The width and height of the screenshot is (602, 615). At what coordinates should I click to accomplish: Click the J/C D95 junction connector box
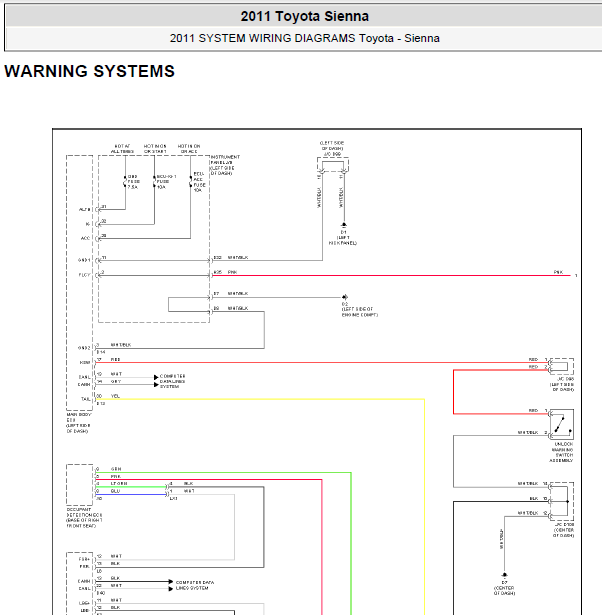click(562, 366)
